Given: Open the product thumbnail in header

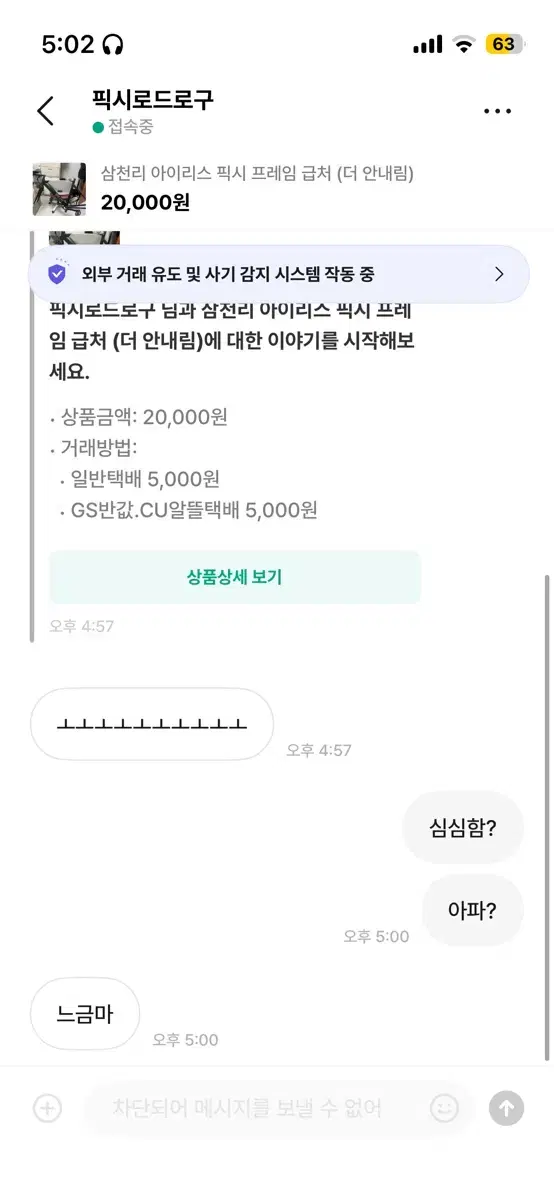Looking at the screenshot, I should tap(59, 189).
